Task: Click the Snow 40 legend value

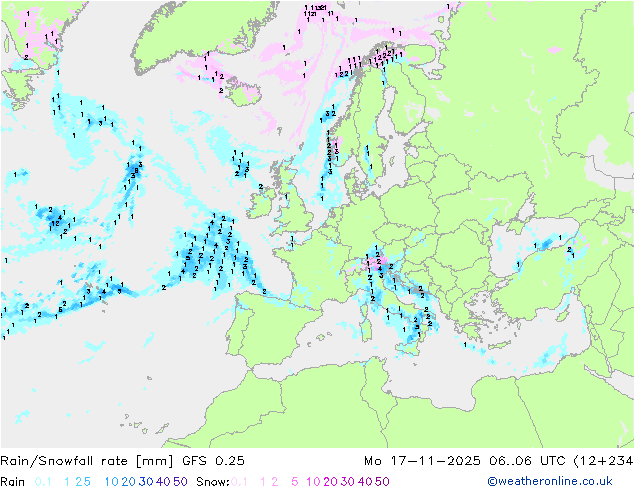Action: tap(365, 482)
